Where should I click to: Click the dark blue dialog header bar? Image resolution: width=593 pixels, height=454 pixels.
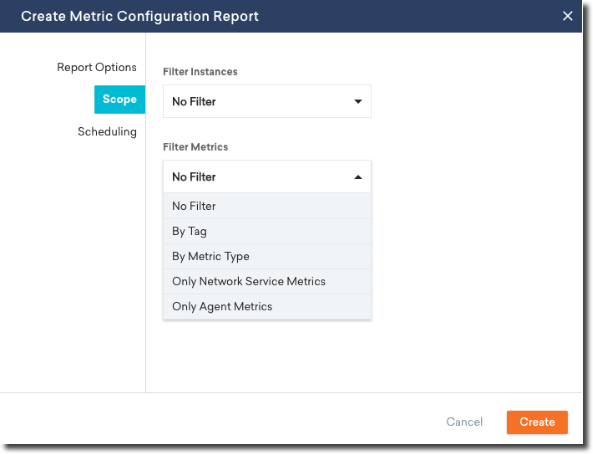point(290,16)
